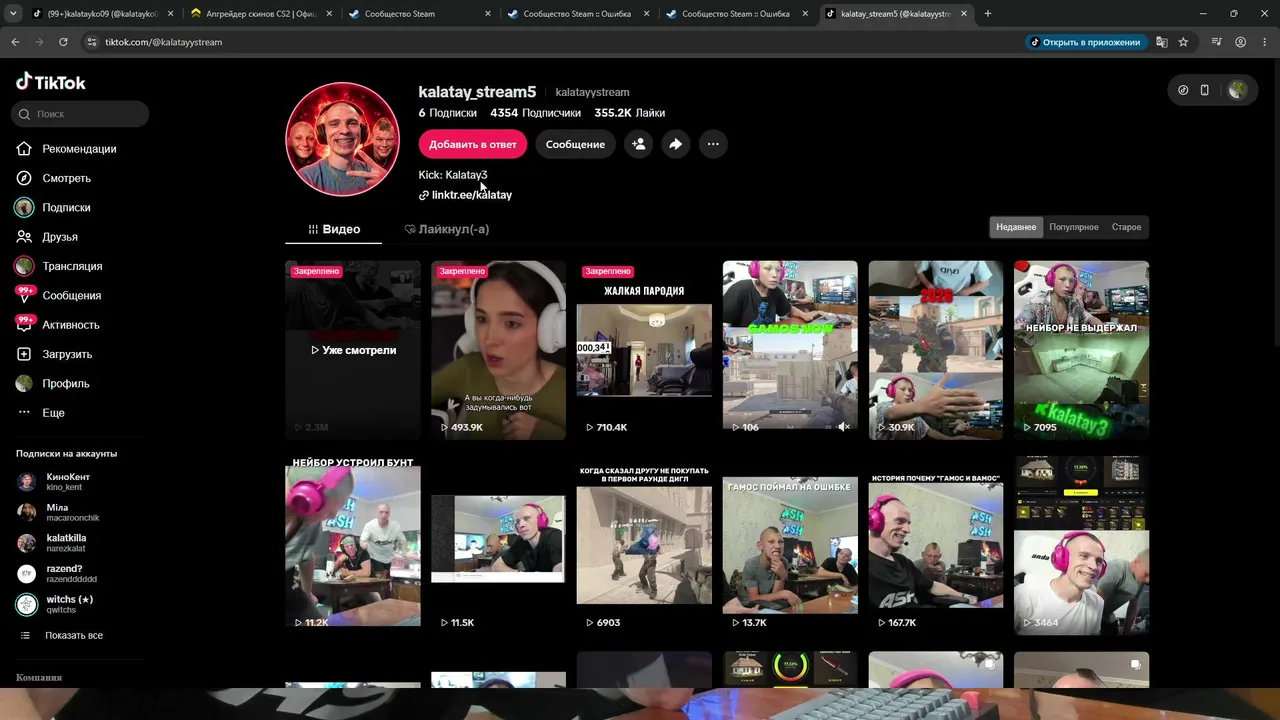Screen dimensions: 1280x720
Task: Switch to the Видео tab
Action: click(x=334, y=229)
